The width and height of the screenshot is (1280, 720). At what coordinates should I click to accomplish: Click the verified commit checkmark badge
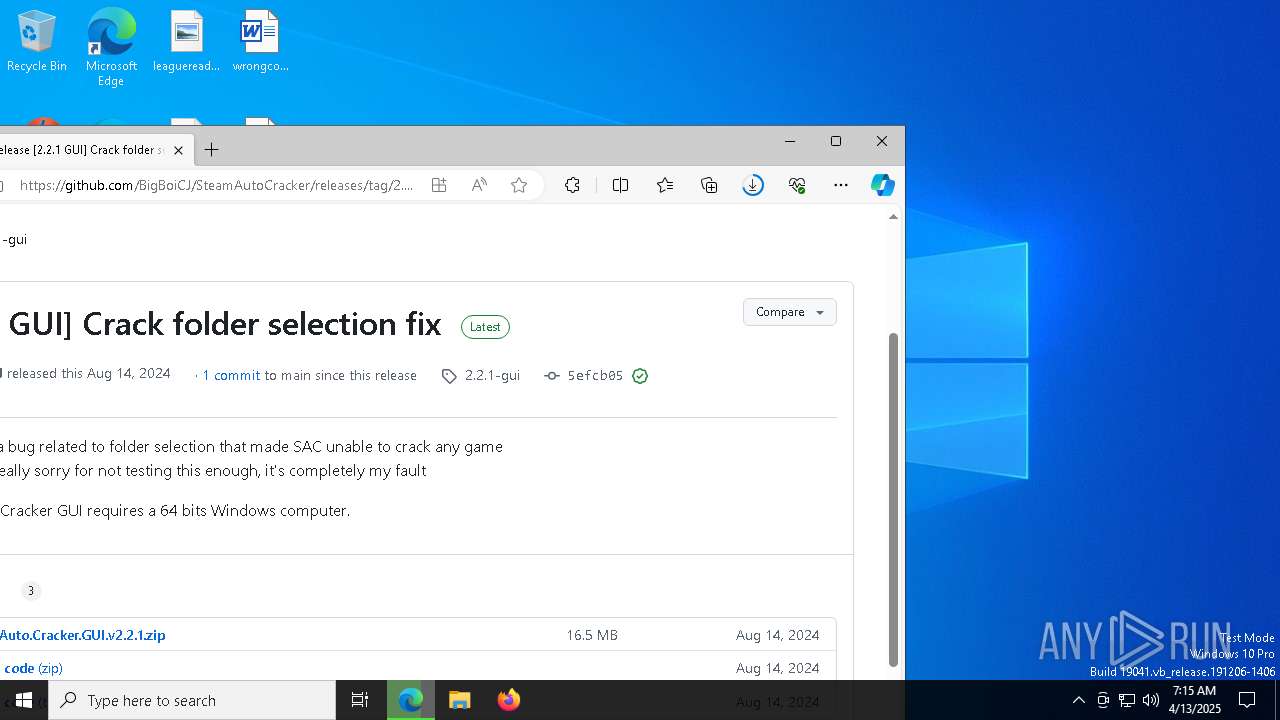pos(640,376)
